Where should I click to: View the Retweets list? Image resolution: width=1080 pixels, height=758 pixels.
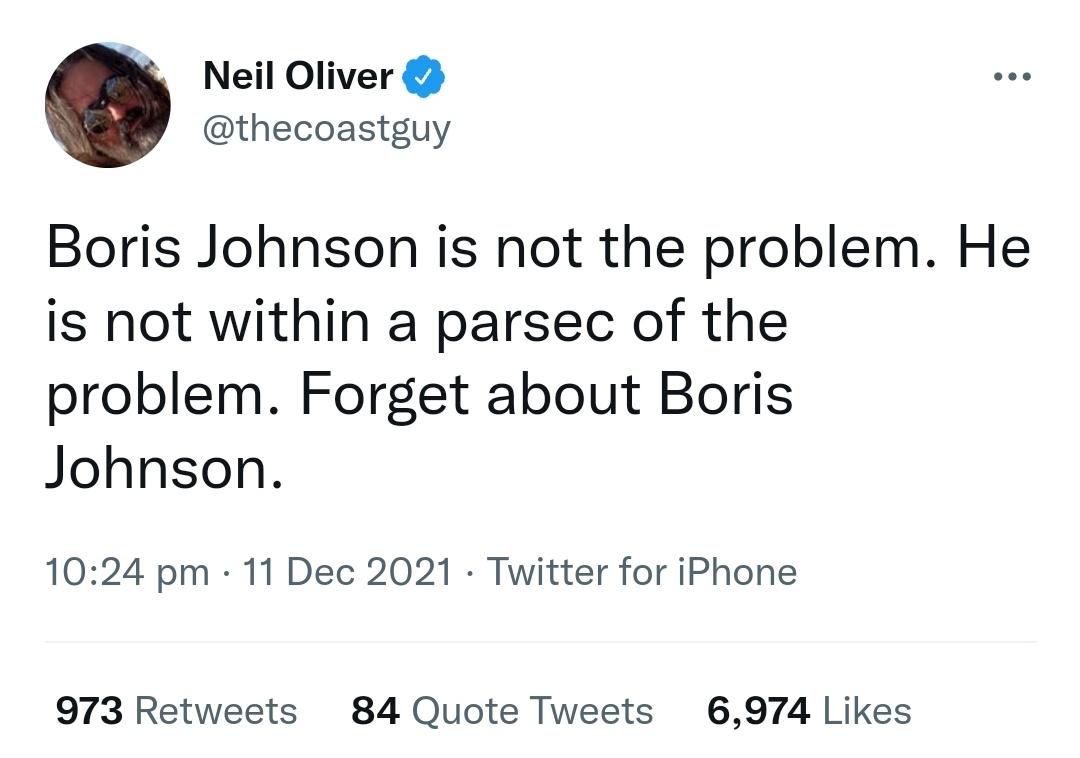[215, 711]
